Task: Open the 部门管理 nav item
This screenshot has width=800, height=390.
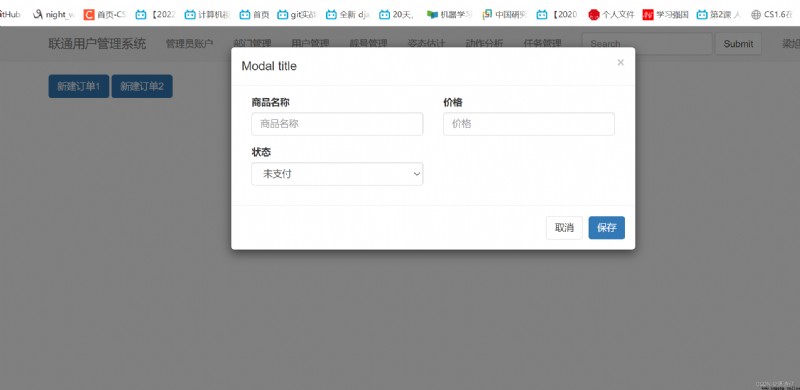Action: point(253,43)
